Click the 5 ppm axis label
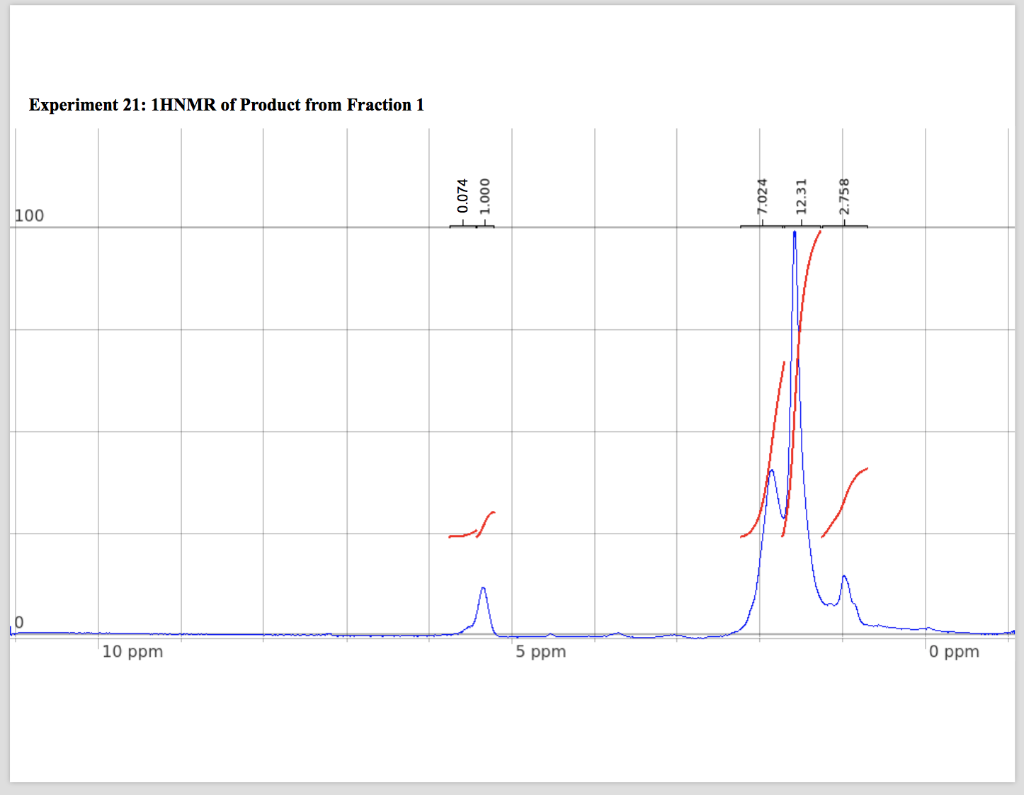 [x=542, y=651]
